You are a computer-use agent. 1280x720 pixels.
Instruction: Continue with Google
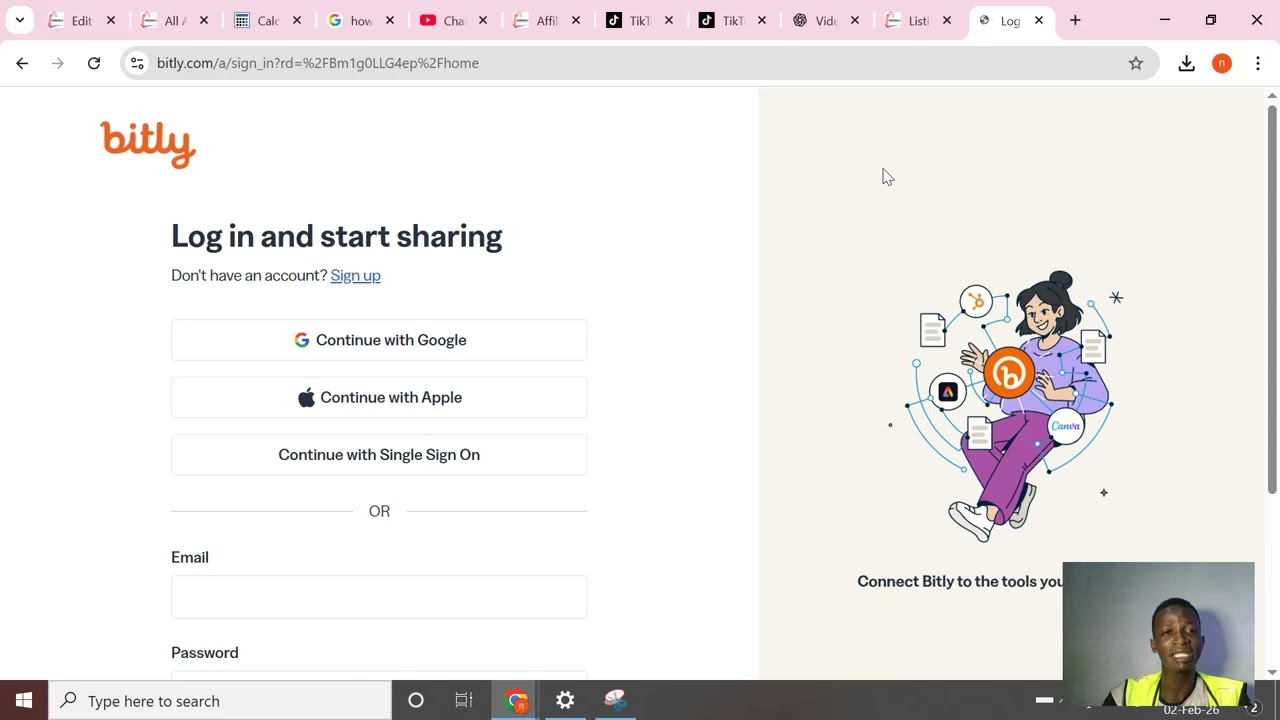coord(379,340)
